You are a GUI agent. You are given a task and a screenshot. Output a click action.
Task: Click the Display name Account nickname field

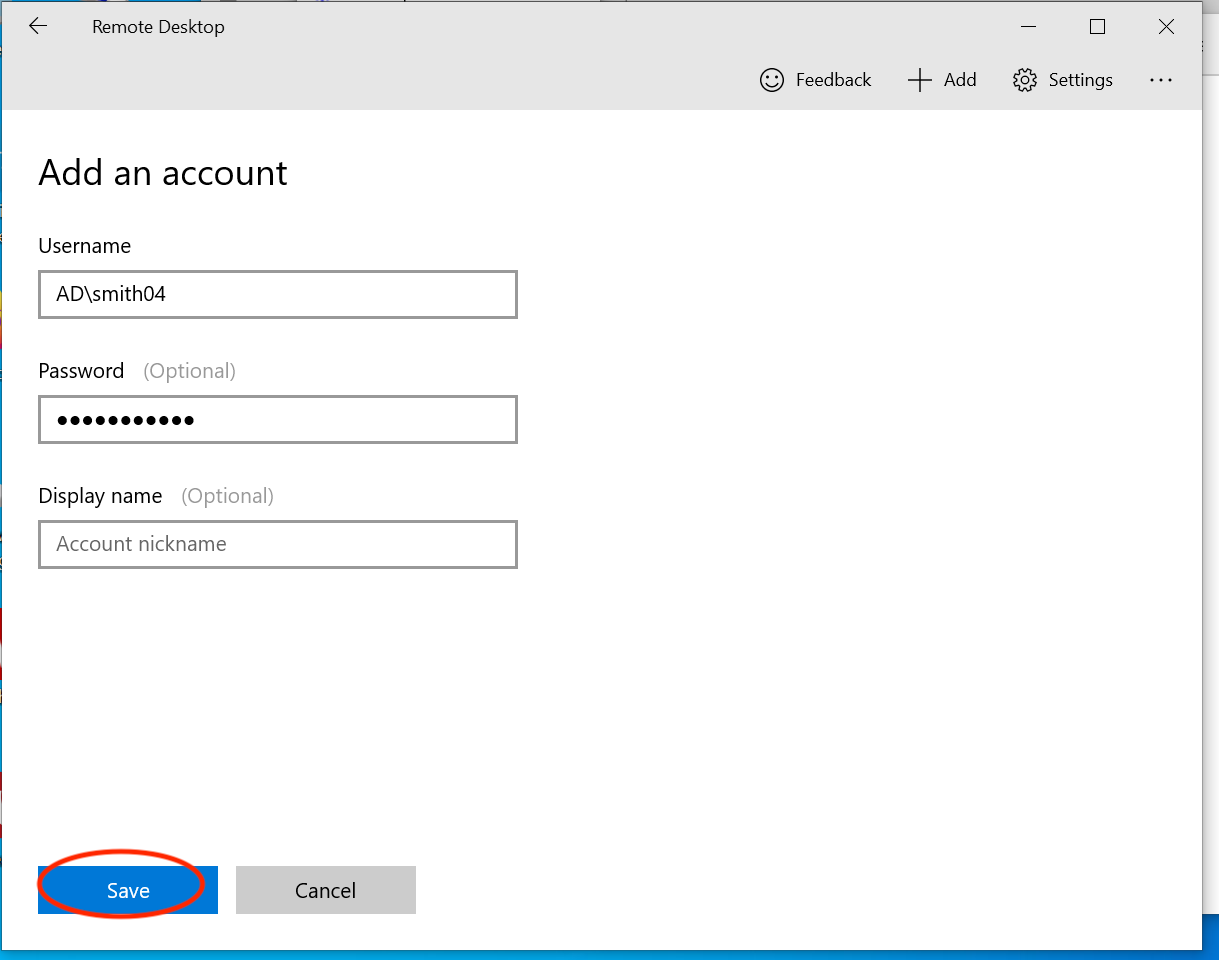pyautogui.click(x=278, y=544)
